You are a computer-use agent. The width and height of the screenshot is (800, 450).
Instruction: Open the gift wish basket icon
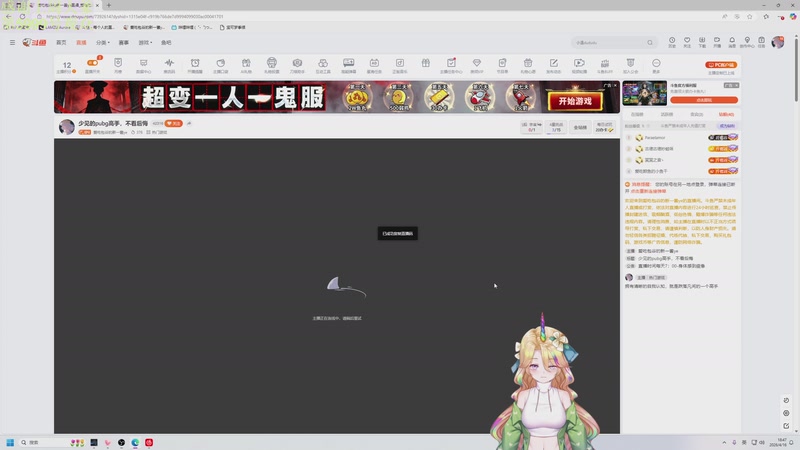coord(528,65)
